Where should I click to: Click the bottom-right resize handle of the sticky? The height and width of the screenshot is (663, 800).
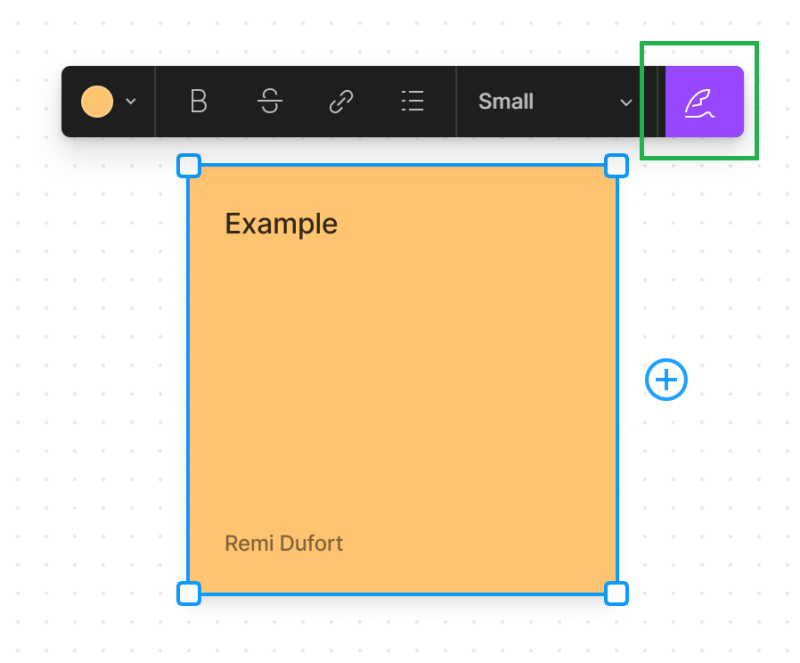(x=616, y=594)
